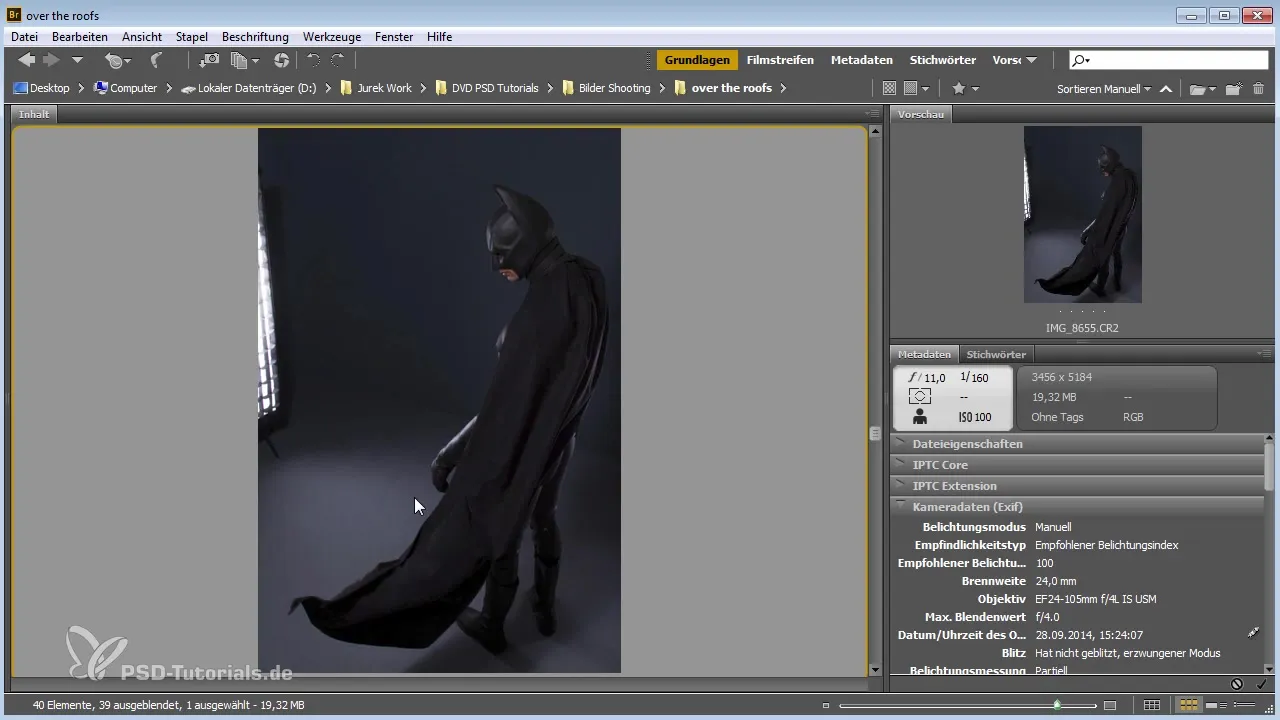Click the preview thumbnail IMG_8655.CR2
The image size is (1280, 720).
click(x=1082, y=214)
